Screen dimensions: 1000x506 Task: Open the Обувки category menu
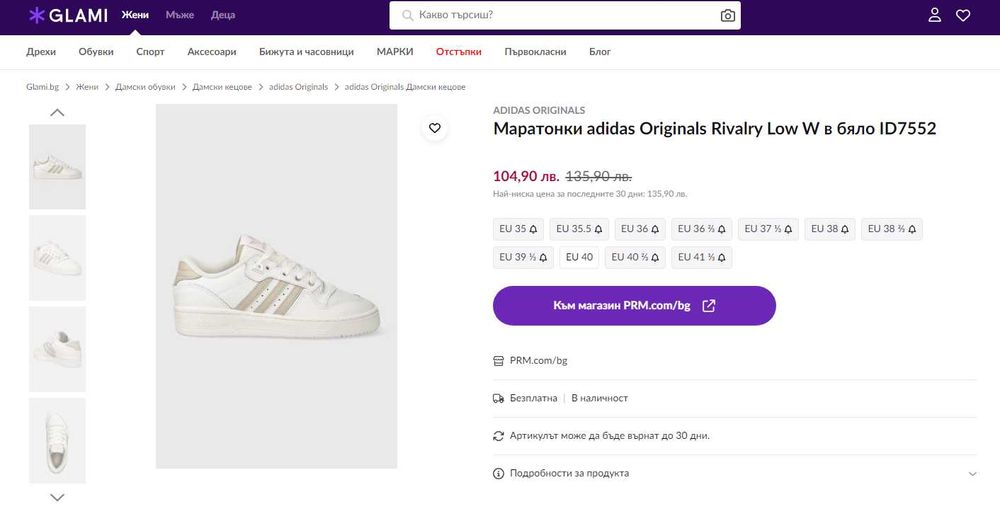(97, 52)
